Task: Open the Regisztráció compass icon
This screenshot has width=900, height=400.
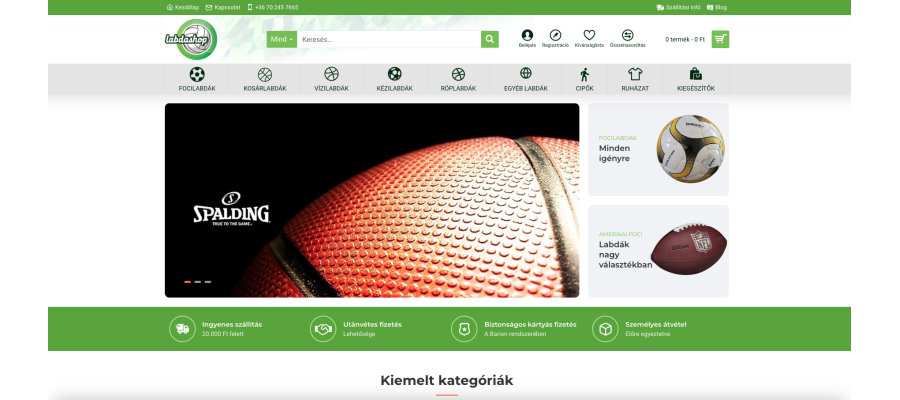Action: pyautogui.click(x=555, y=35)
